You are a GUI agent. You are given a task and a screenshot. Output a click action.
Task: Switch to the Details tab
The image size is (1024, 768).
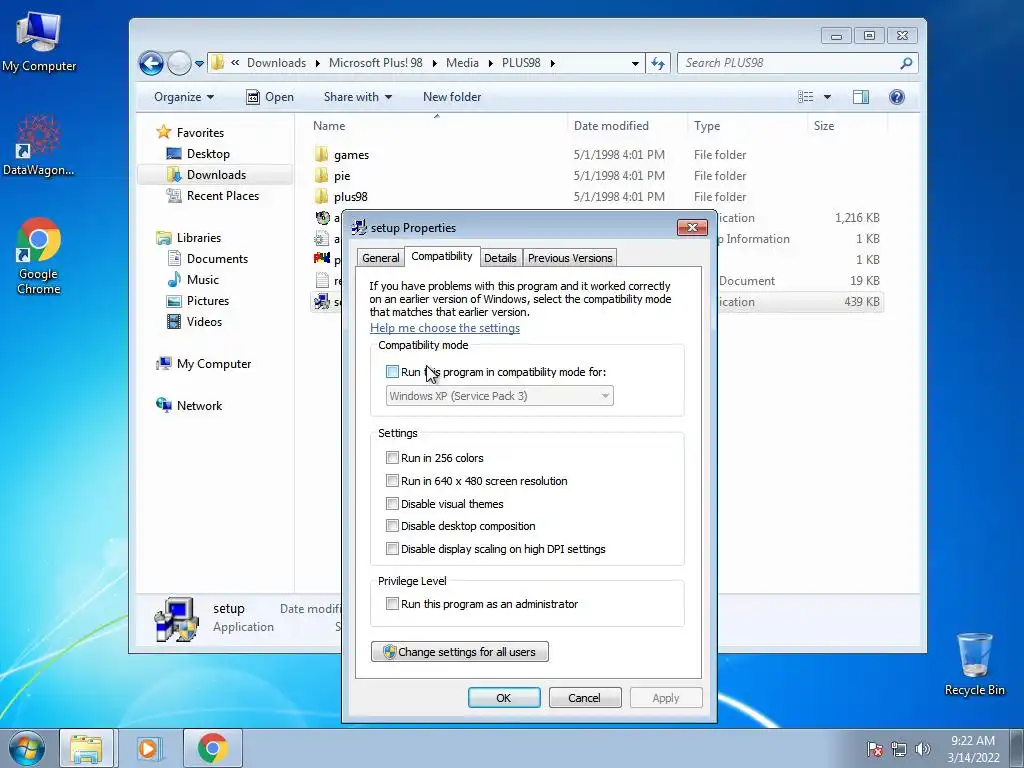[500, 258]
